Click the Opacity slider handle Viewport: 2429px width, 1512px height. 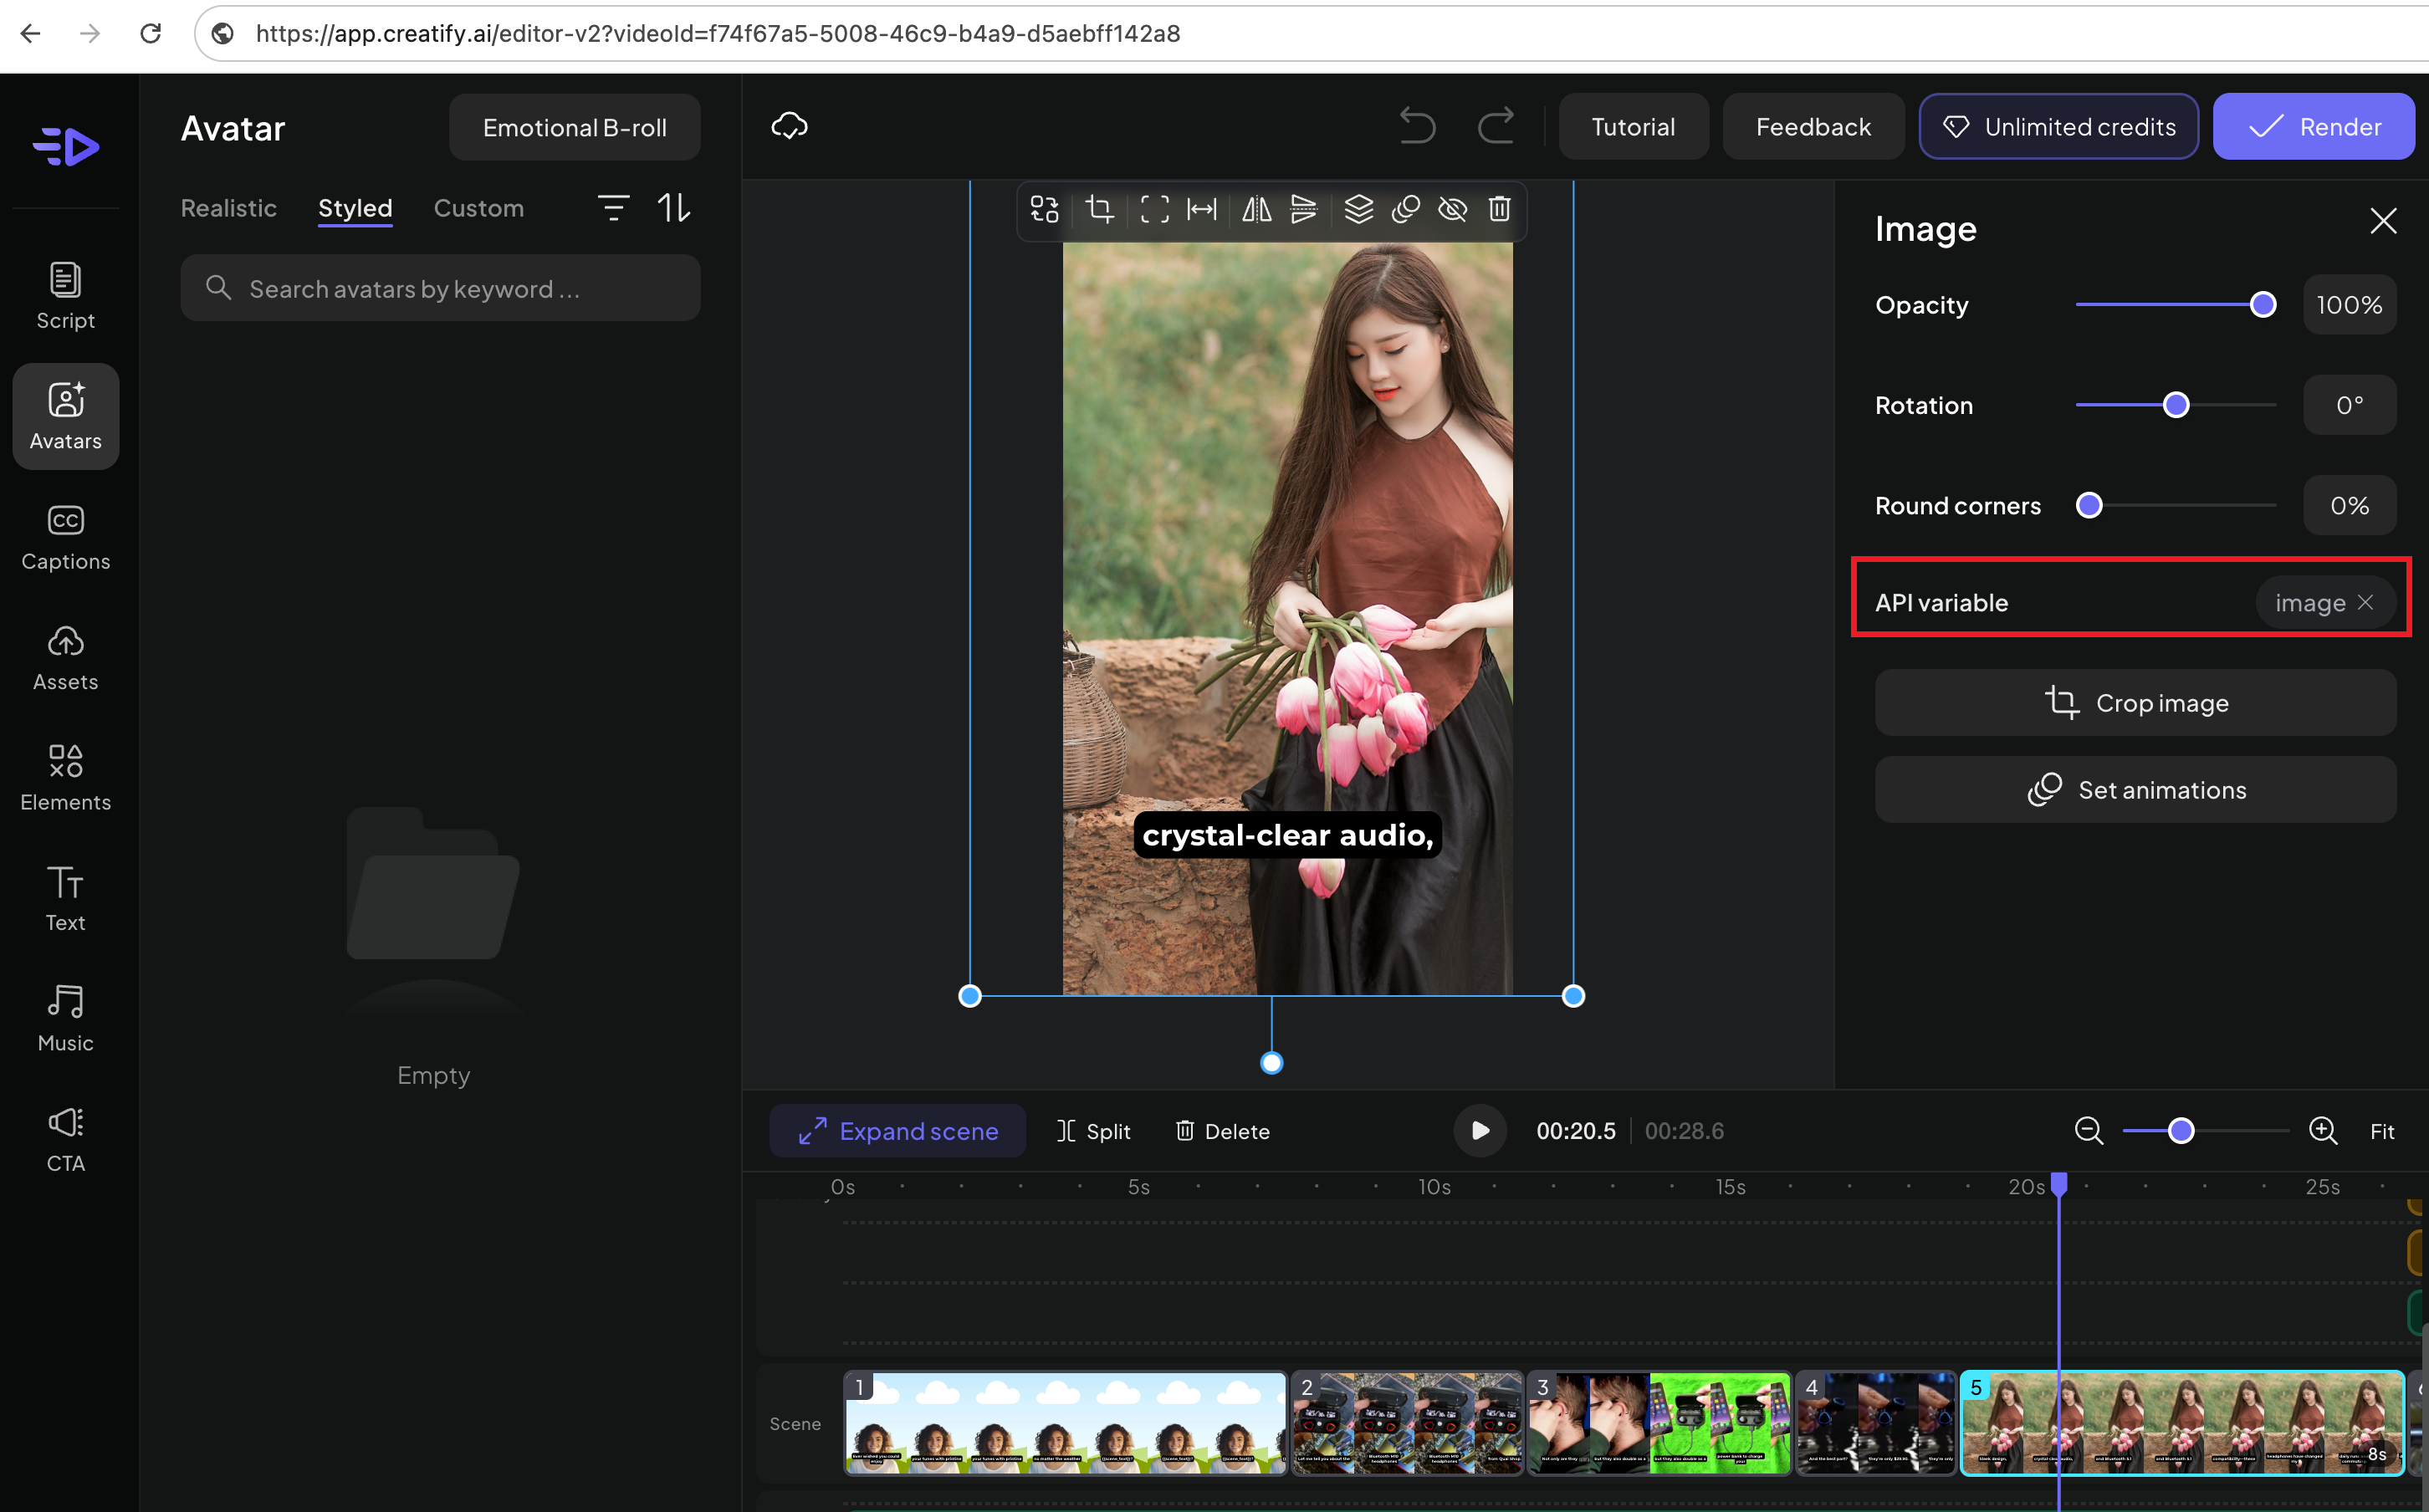tap(2262, 305)
